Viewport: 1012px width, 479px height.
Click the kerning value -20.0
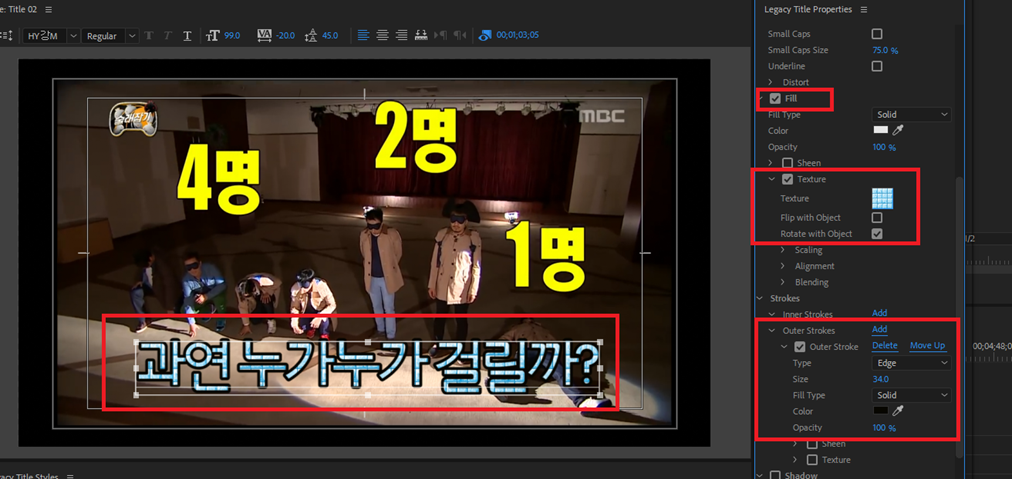pos(285,36)
